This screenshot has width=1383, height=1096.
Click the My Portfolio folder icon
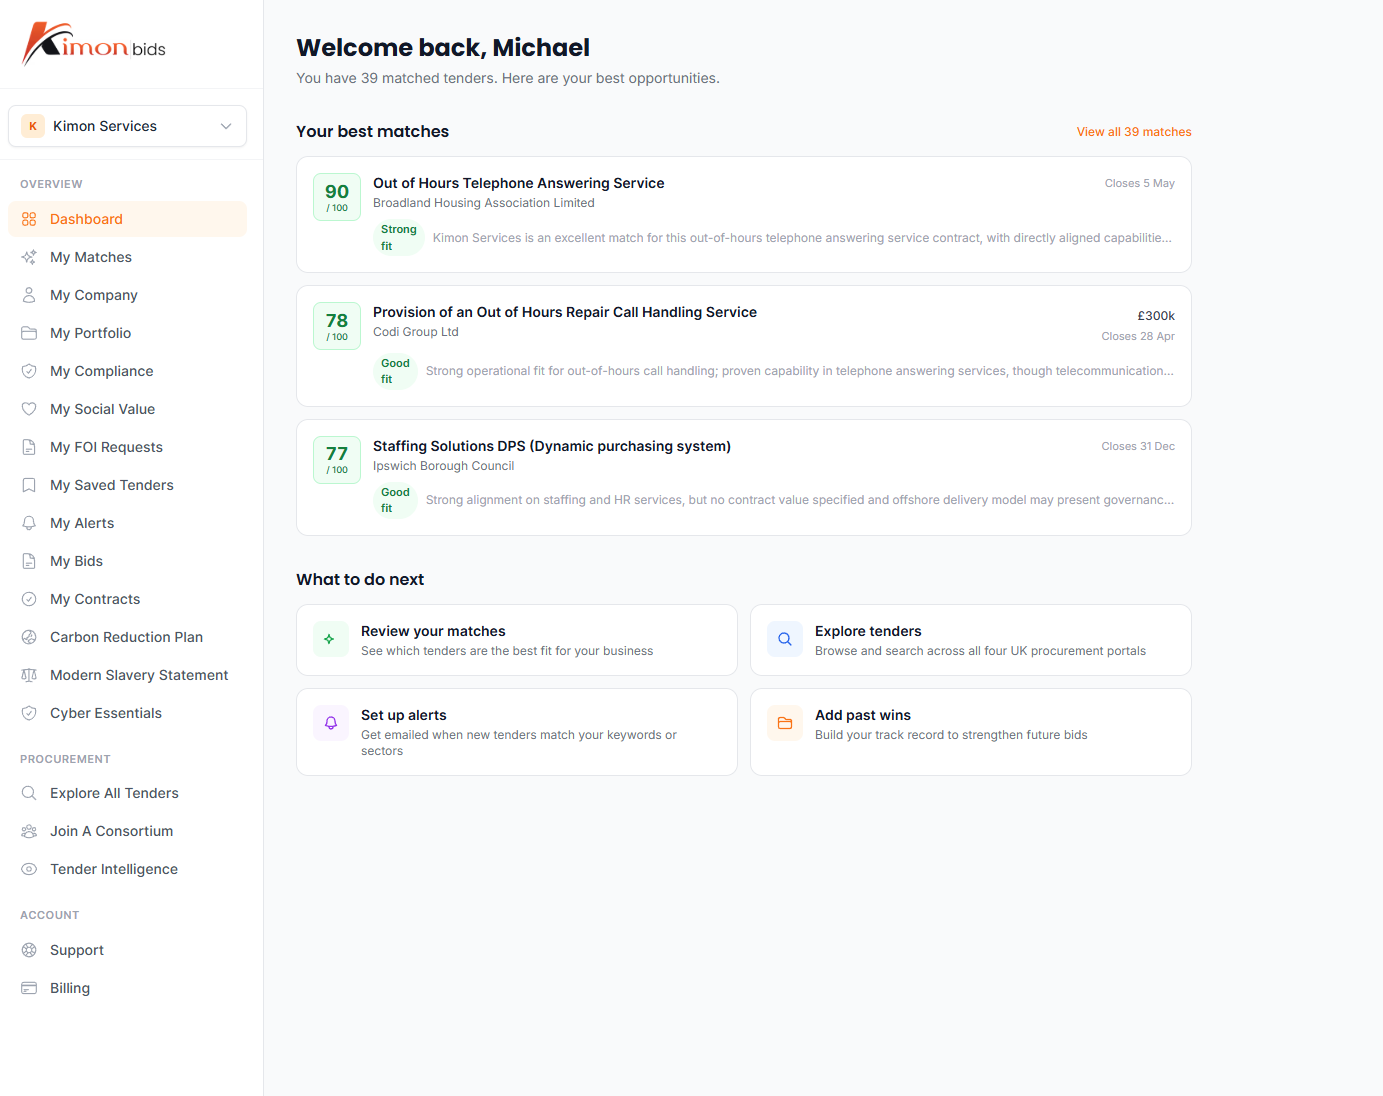click(x=29, y=333)
